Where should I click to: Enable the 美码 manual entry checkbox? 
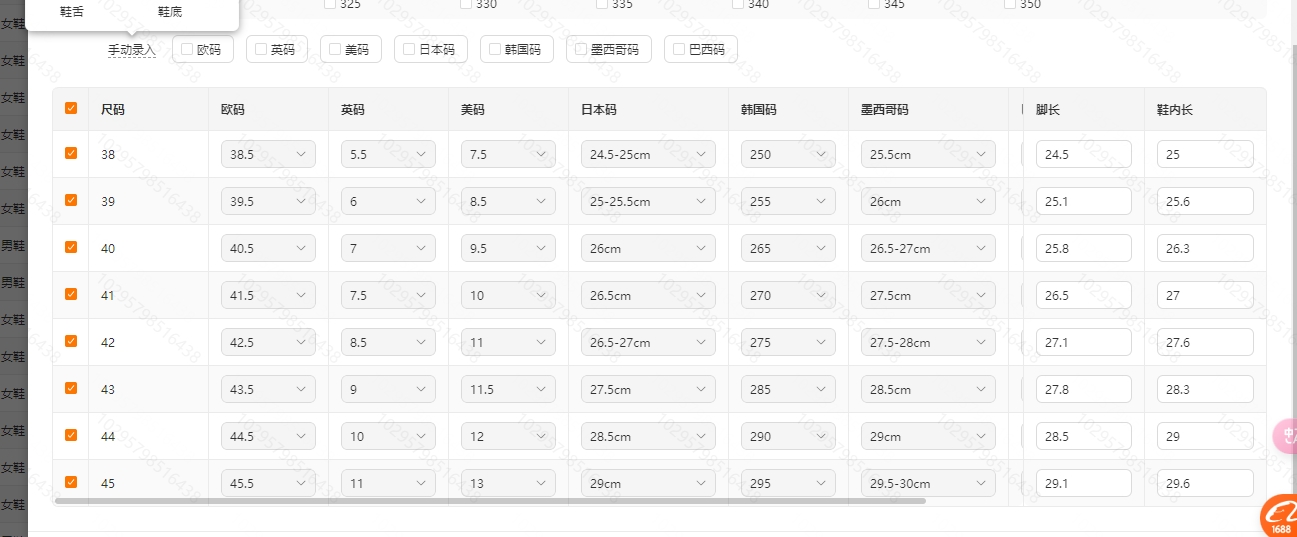click(335, 49)
